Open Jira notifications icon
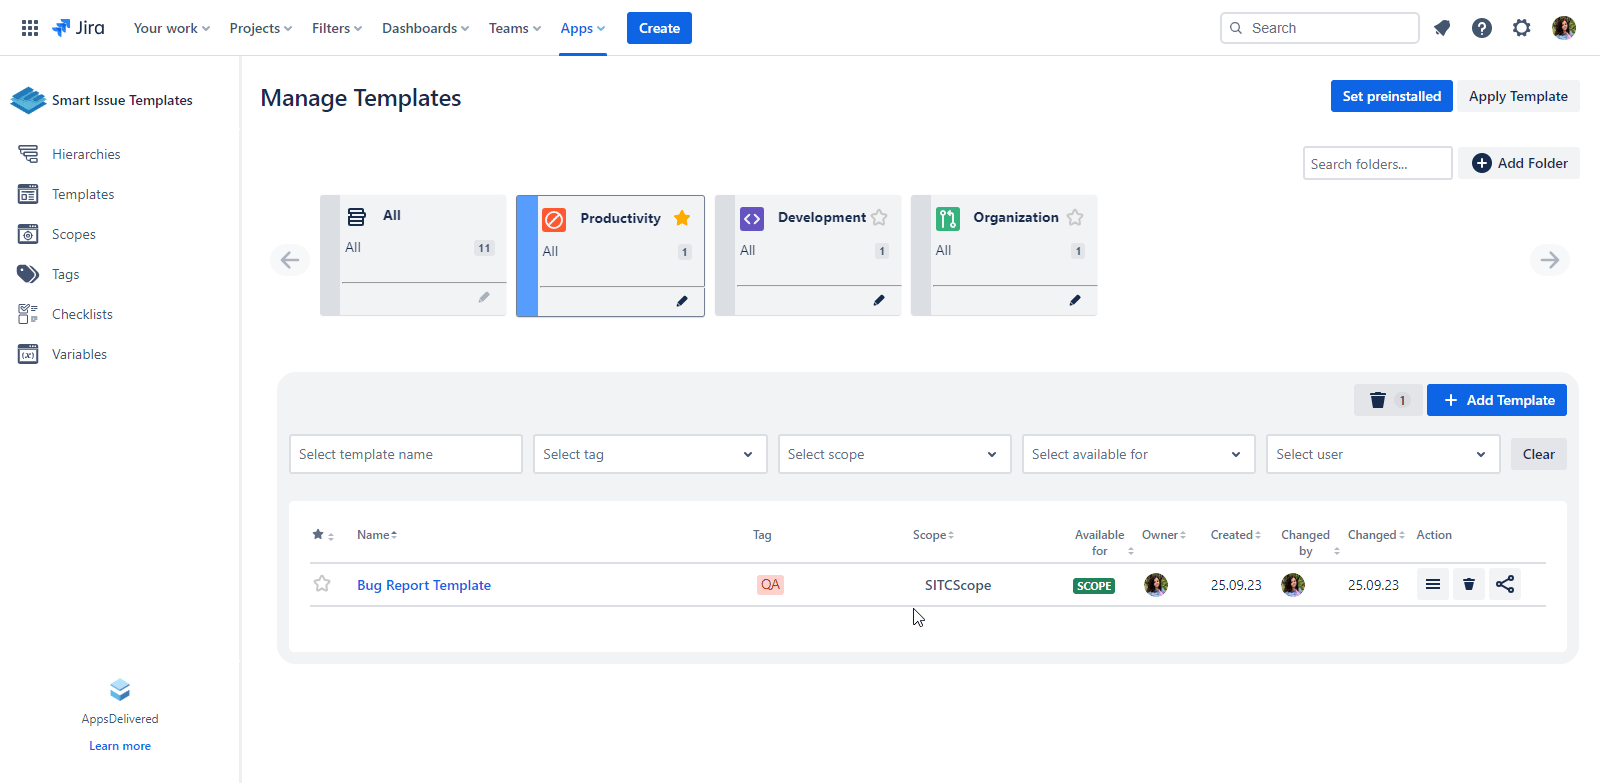This screenshot has width=1600, height=783. (1442, 28)
